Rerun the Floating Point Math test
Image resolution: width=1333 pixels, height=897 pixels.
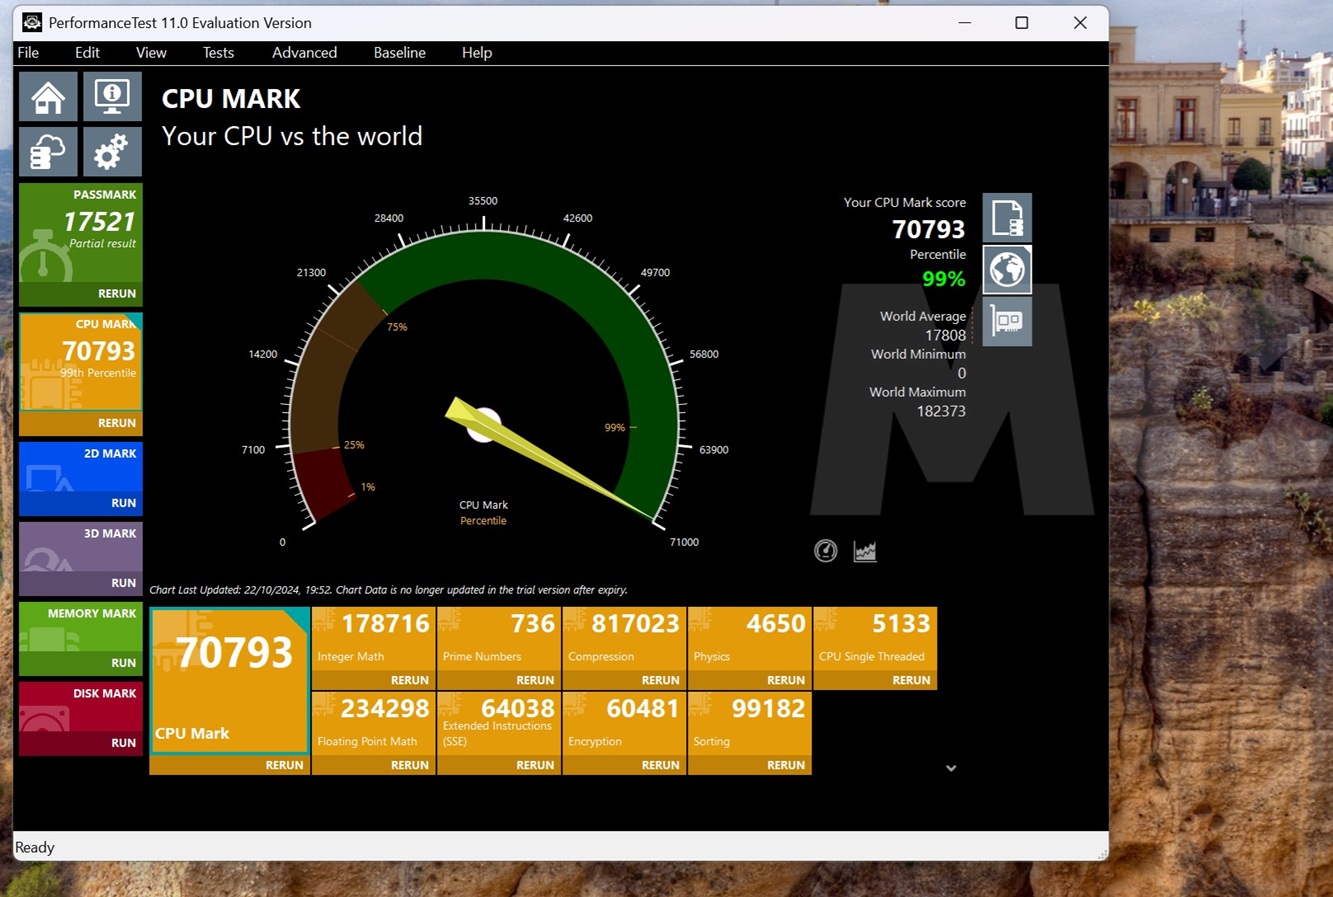pyautogui.click(x=409, y=765)
